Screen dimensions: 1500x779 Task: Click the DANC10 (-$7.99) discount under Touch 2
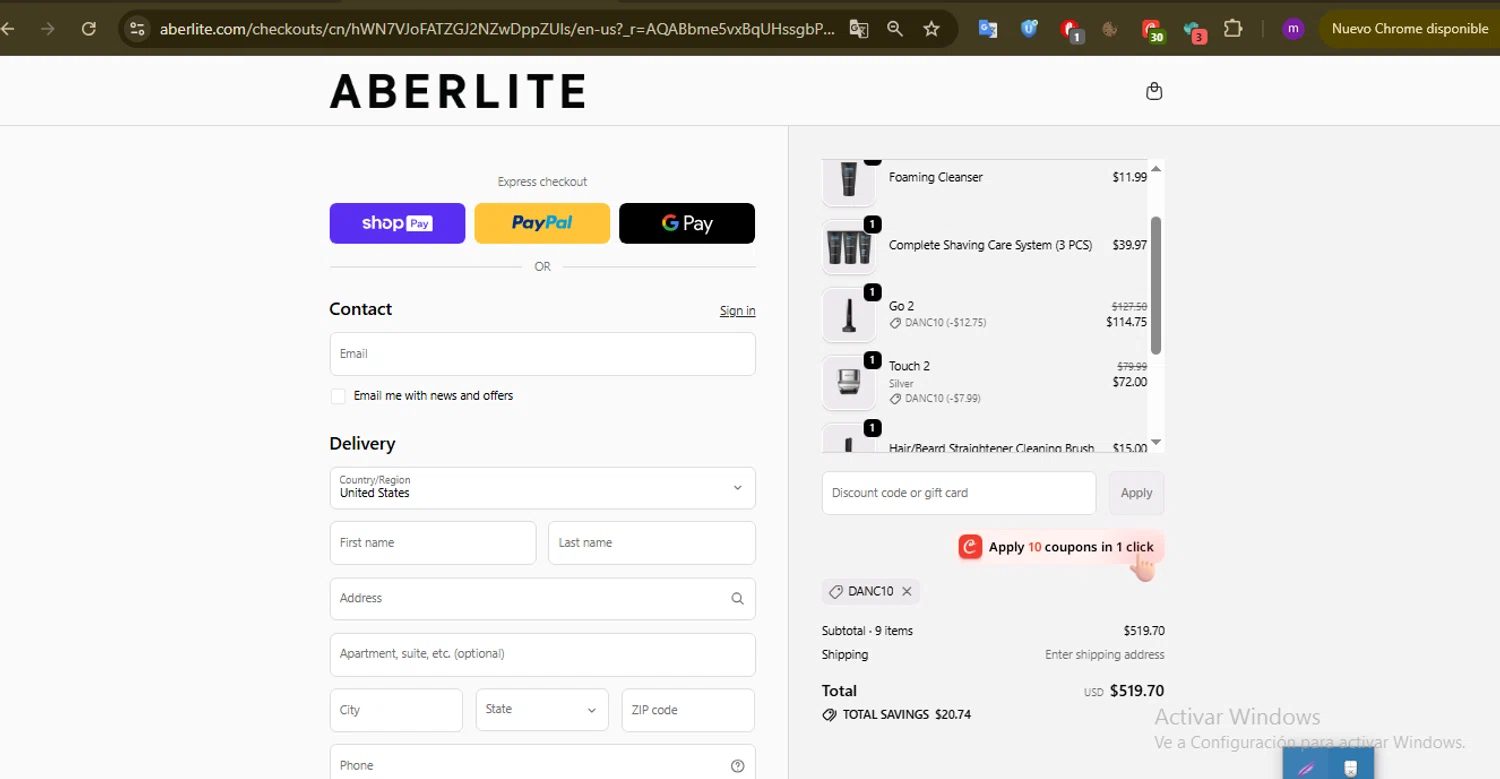(x=935, y=398)
